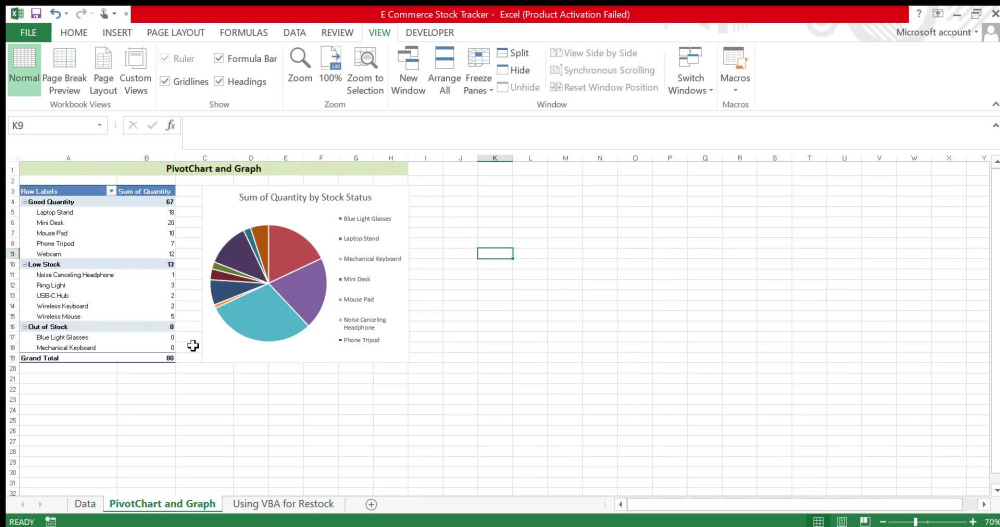
Task: Open Excel Help question mark
Action: coord(918,13)
